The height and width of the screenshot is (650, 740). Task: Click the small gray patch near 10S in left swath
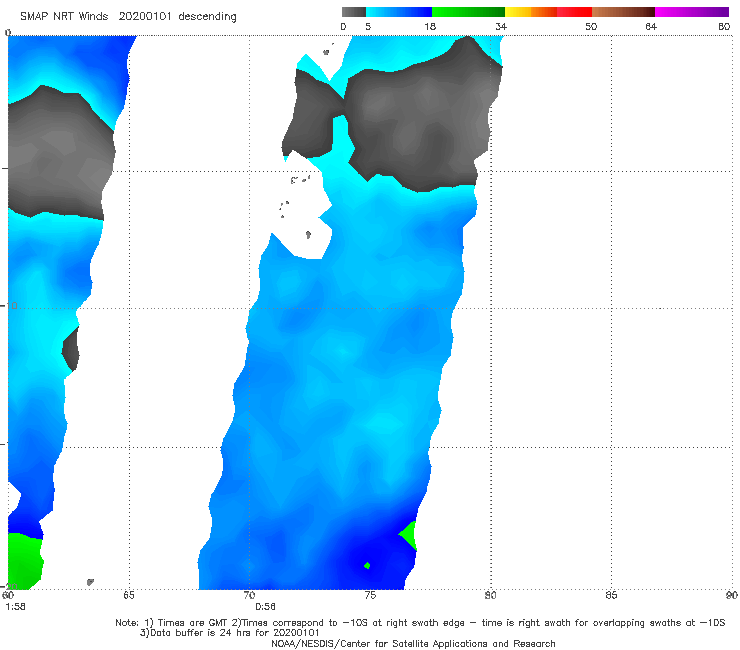(x=71, y=348)
